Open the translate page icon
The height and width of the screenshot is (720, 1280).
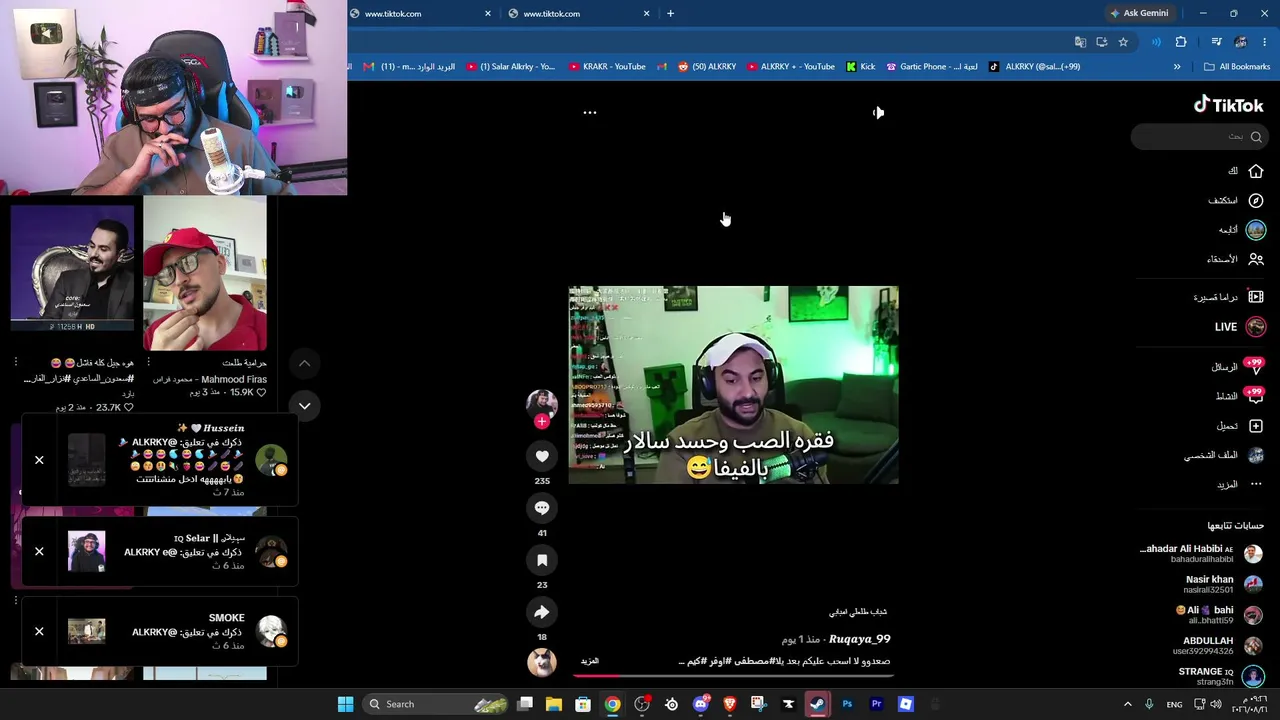coord(1080,42)
